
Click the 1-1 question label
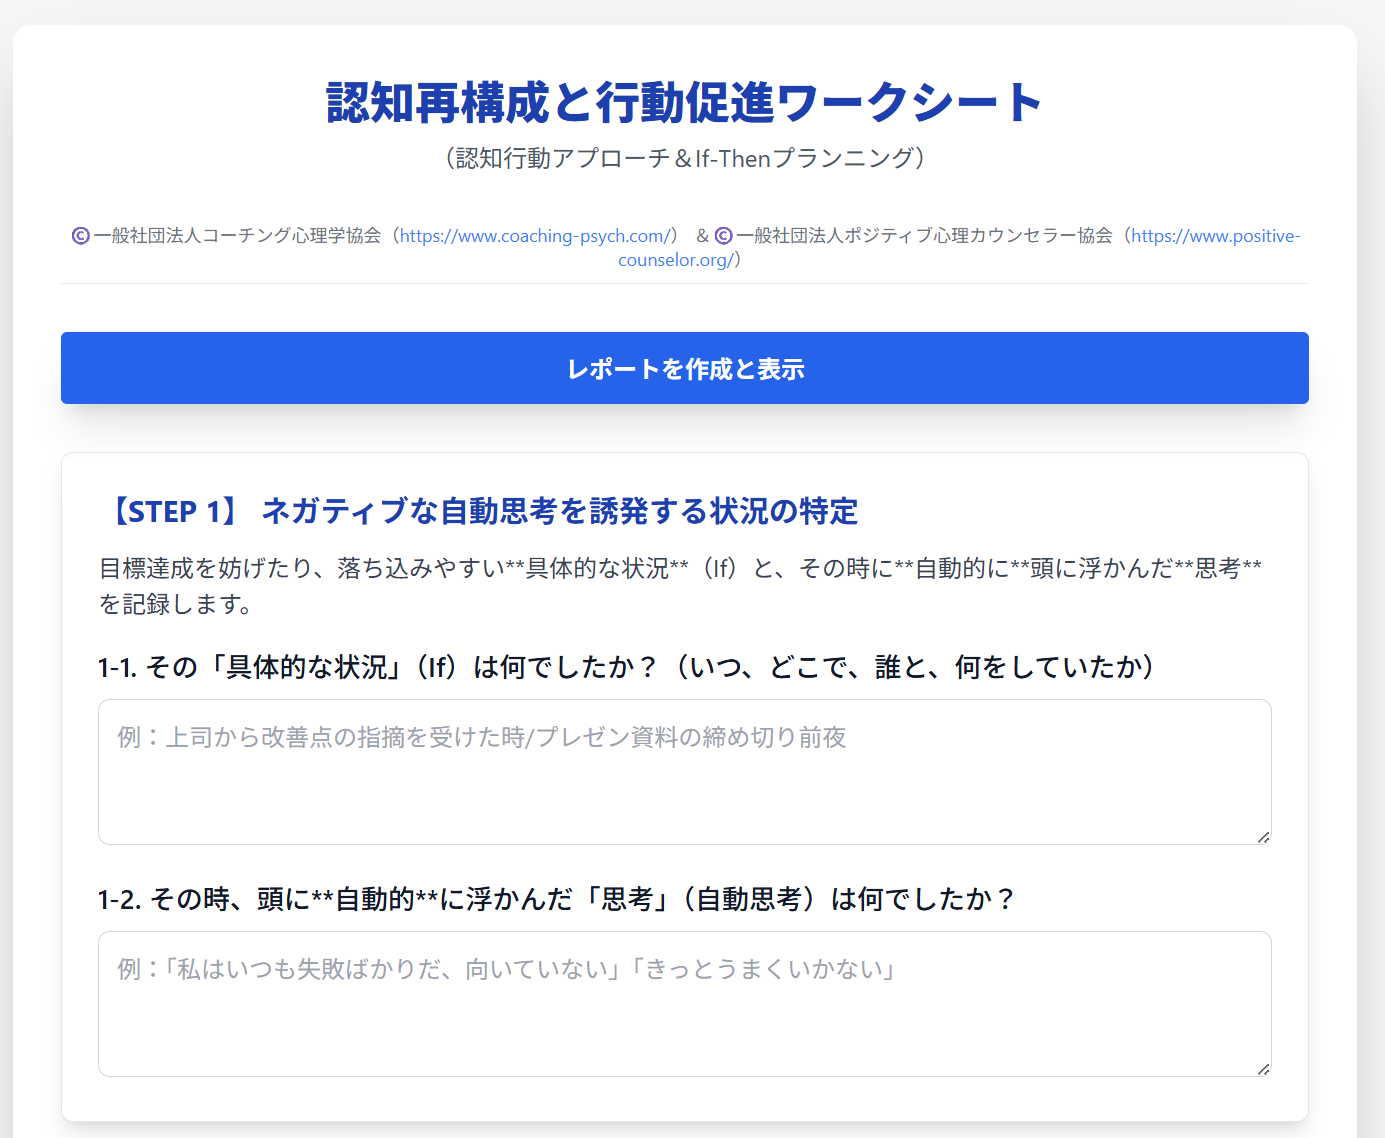click(x=626, y=667)
